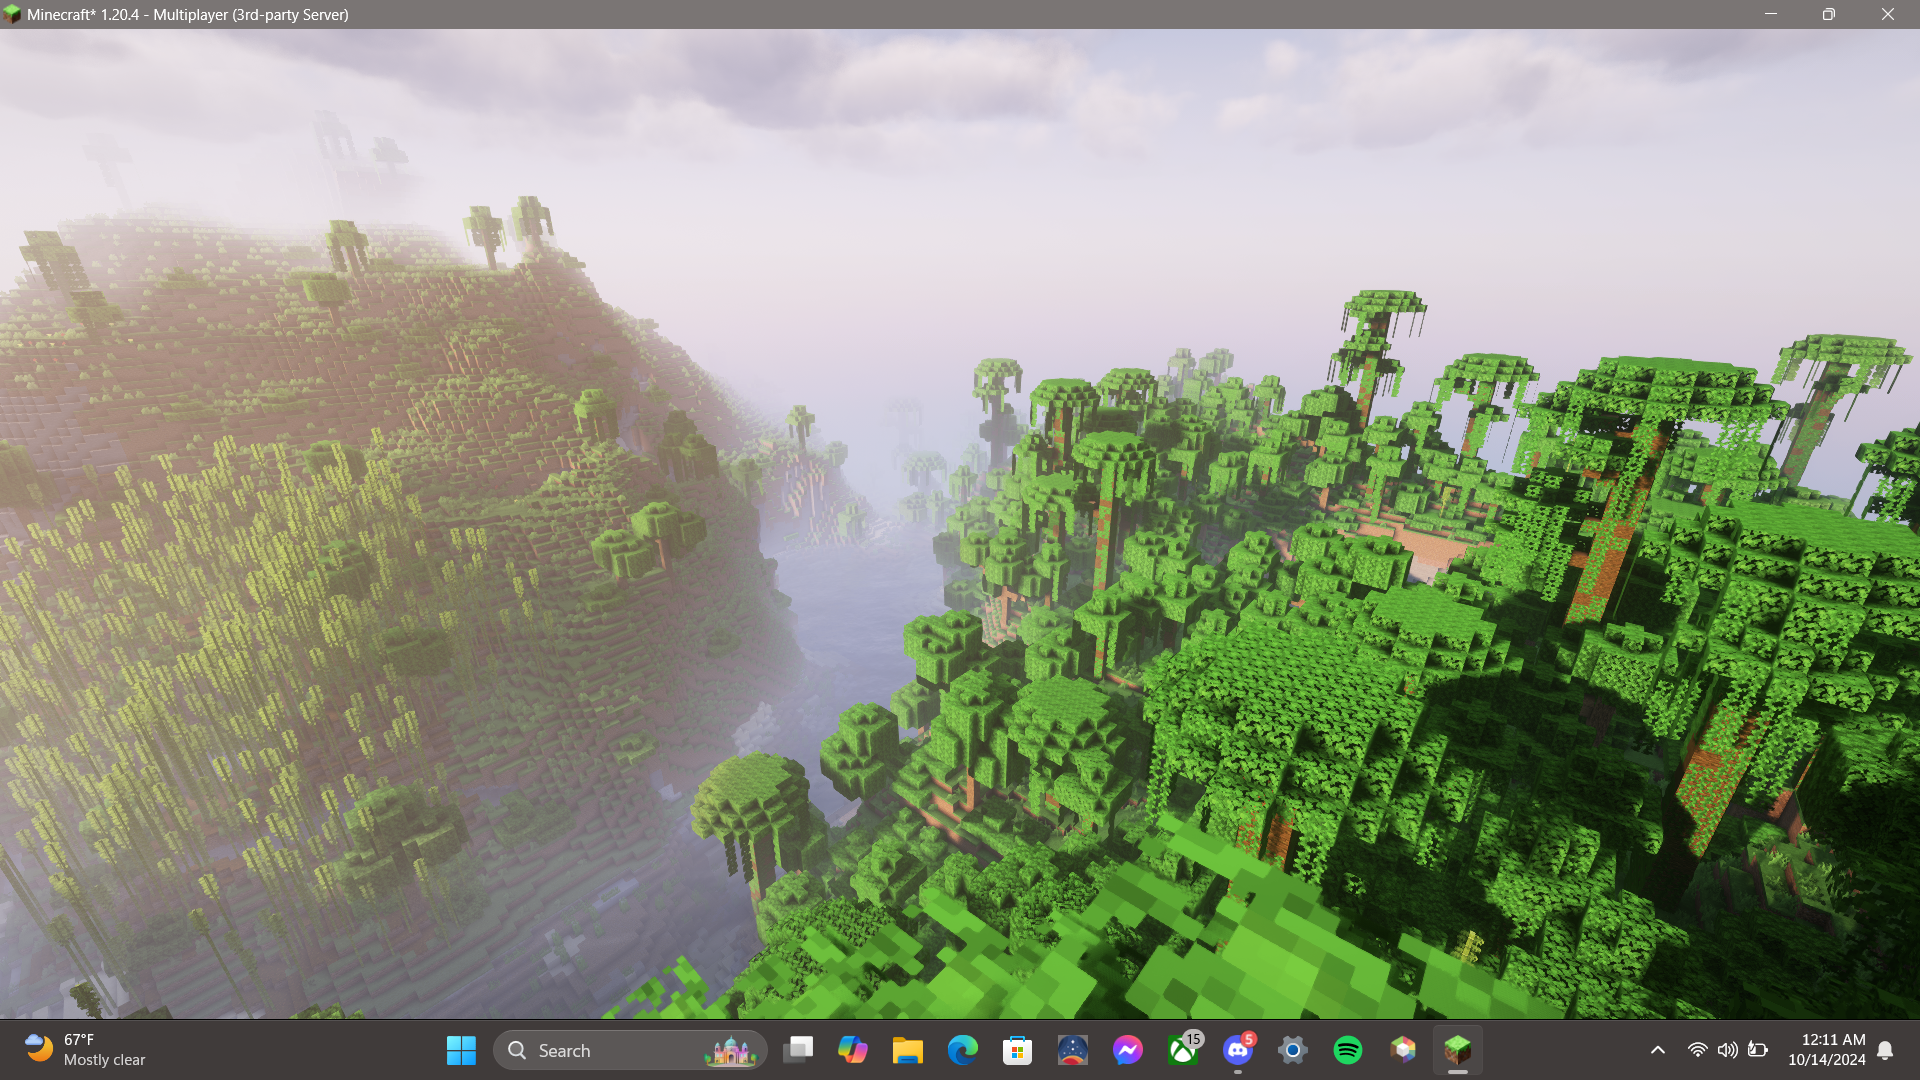Open Discord with 5 unread badge
This screenshot has height=1080, width=1920.
(1238, 1050)
